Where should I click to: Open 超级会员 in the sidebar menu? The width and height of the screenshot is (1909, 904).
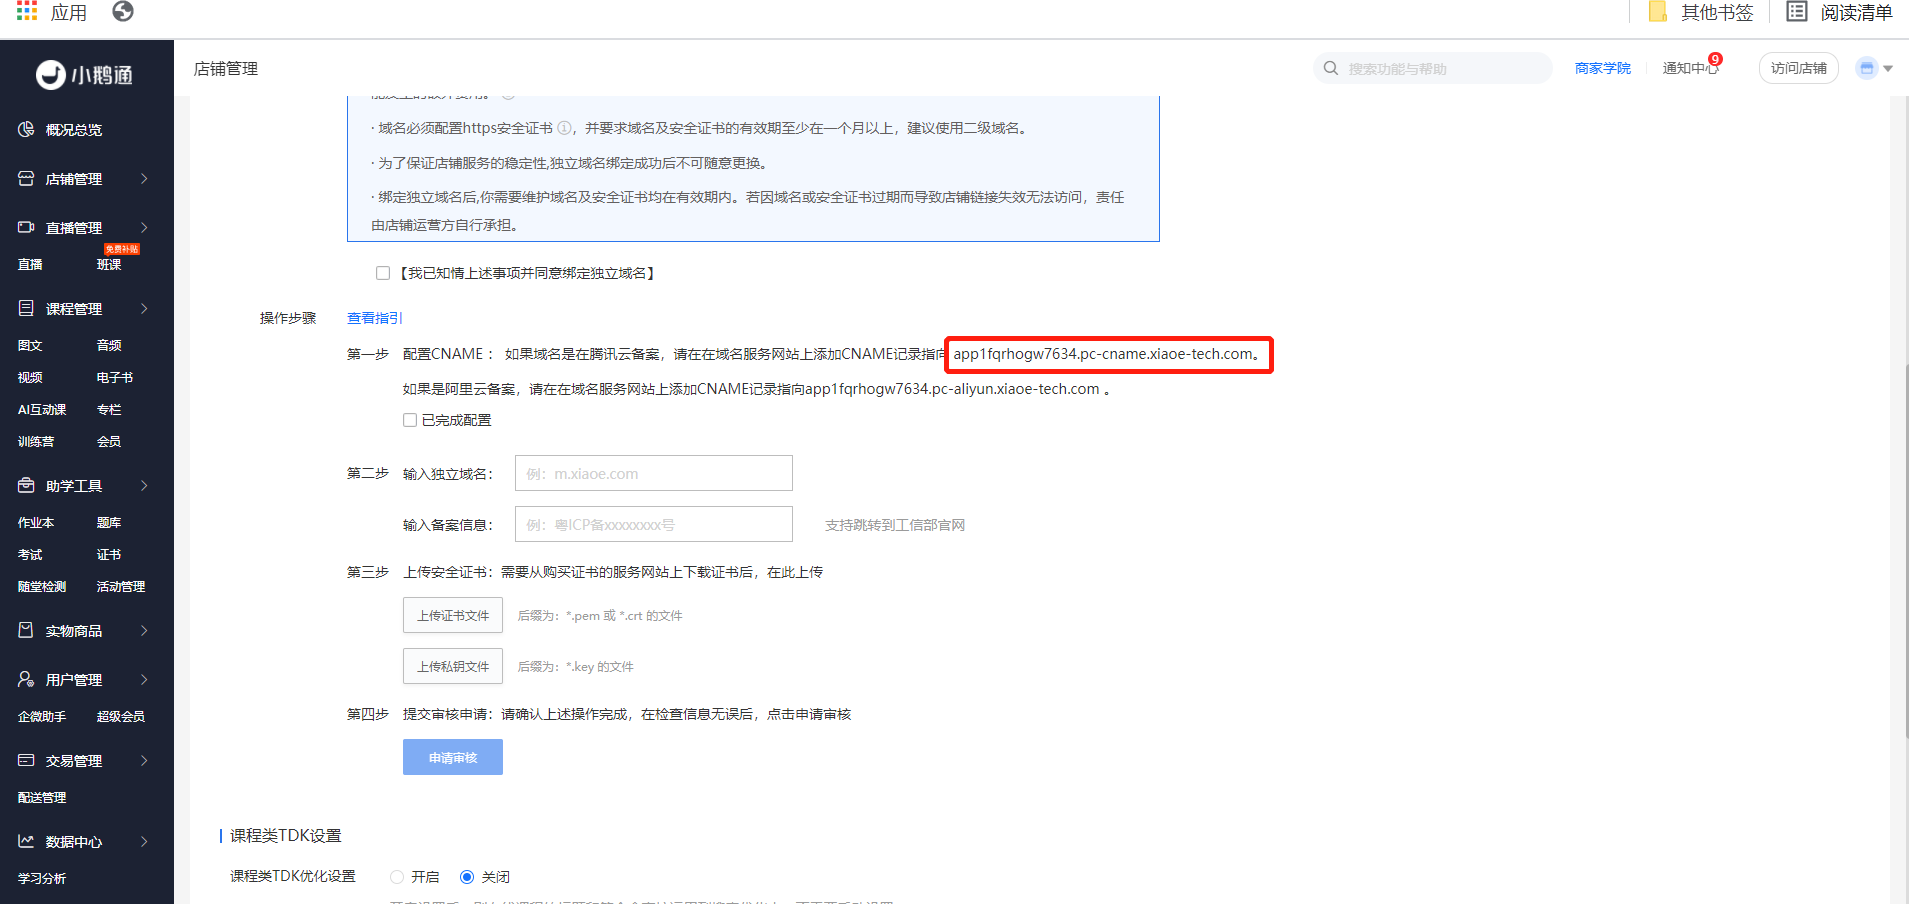[x=121, y=716]
